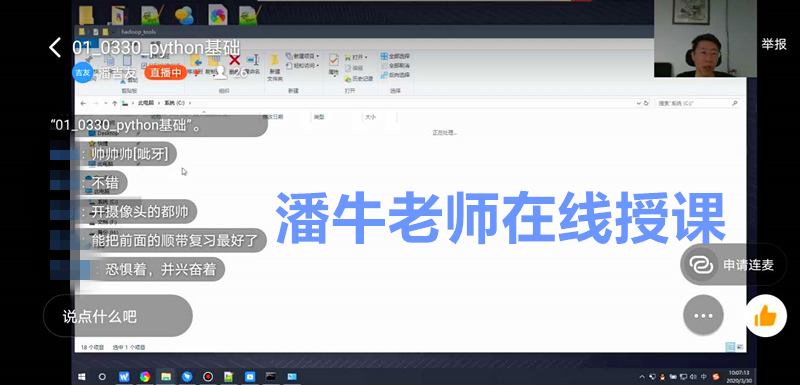800x385 pixels.
Task: Open the 新建项目 dropdown in Explorer ribbon
Action: (303, 56)
